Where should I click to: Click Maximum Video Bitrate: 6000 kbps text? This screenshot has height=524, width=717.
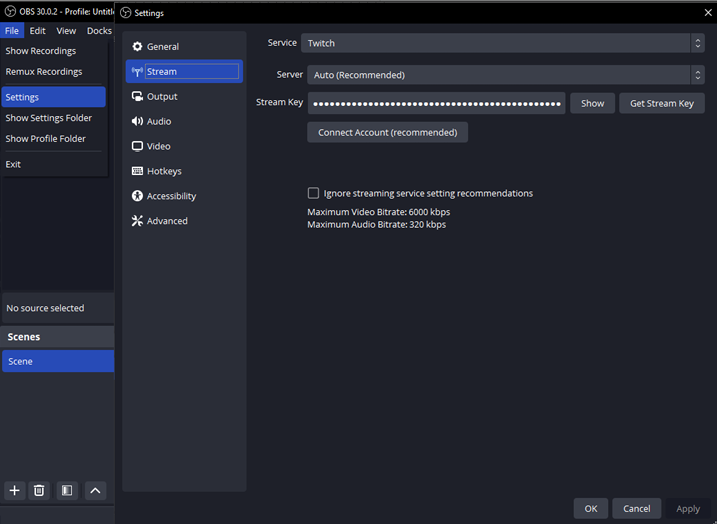(379, 212)
